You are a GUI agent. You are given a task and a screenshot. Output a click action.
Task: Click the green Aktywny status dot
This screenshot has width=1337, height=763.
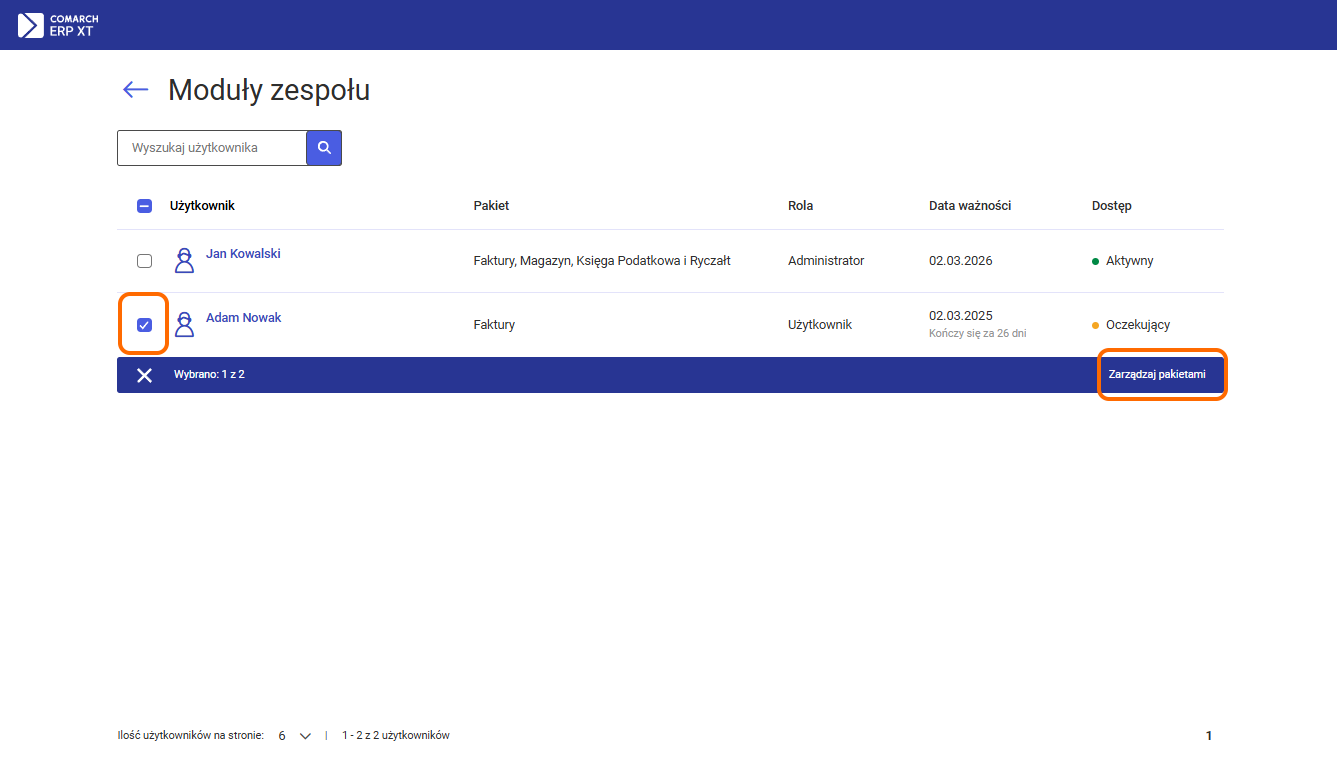click(1096, 261)
